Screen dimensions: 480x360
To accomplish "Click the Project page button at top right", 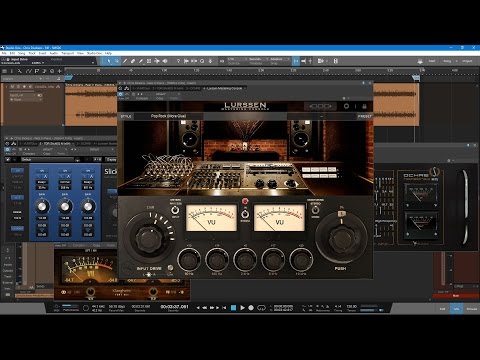I will (x=467, y=61).
